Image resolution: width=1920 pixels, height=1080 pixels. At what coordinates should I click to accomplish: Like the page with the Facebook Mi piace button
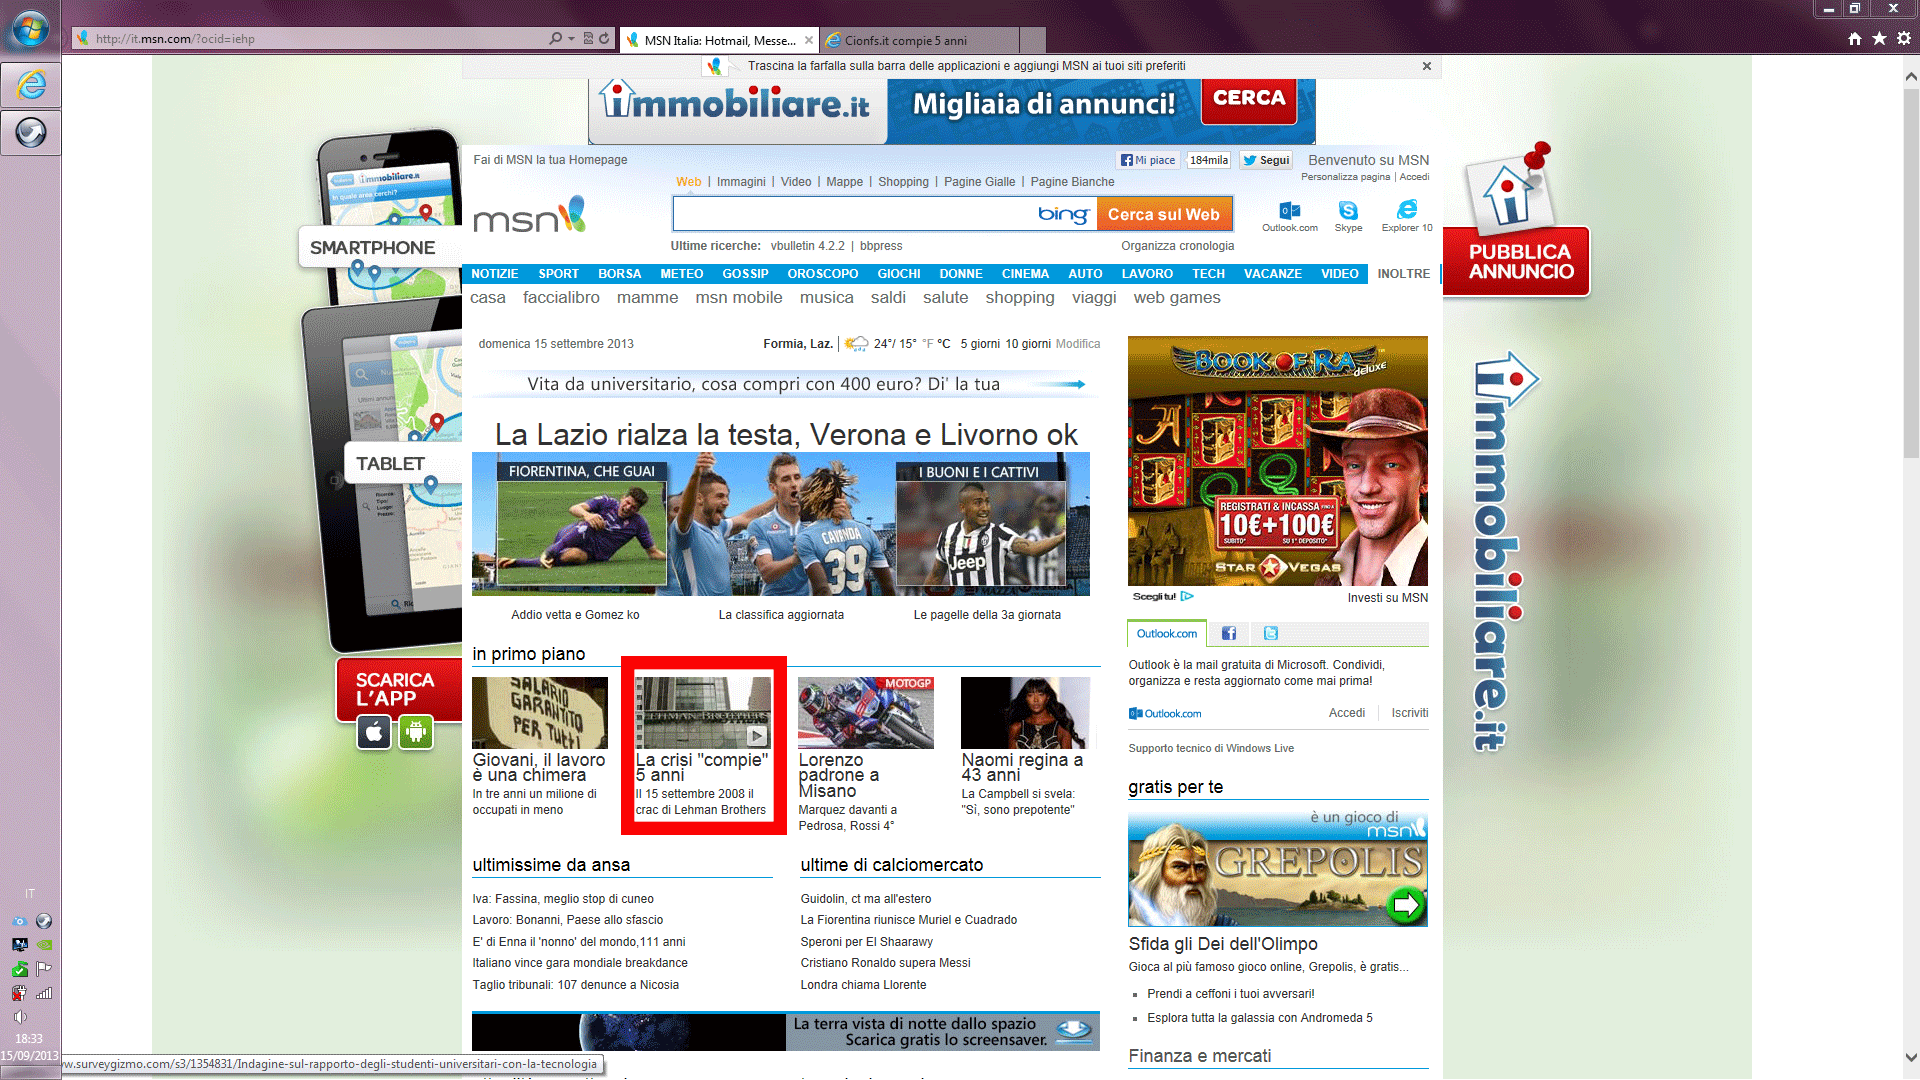1146,160
